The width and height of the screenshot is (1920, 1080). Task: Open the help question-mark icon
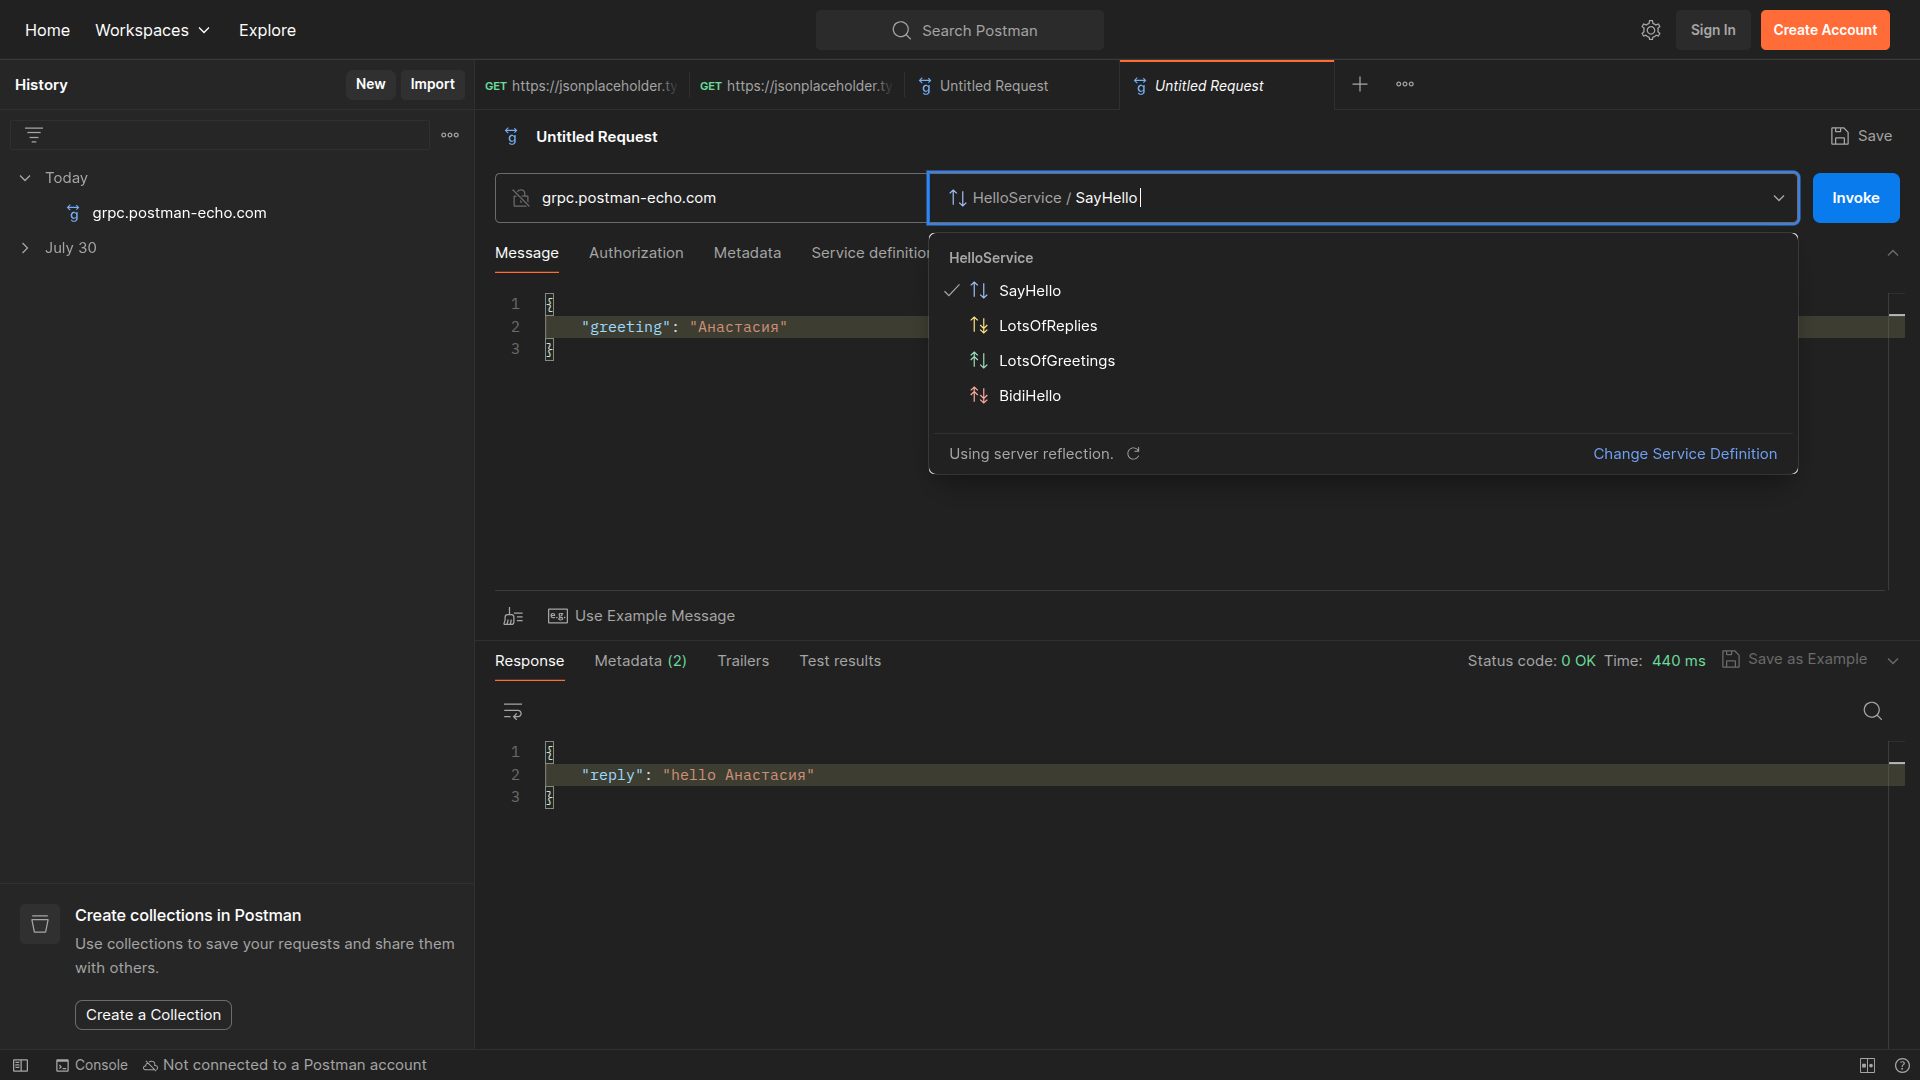(1902, 1065)
